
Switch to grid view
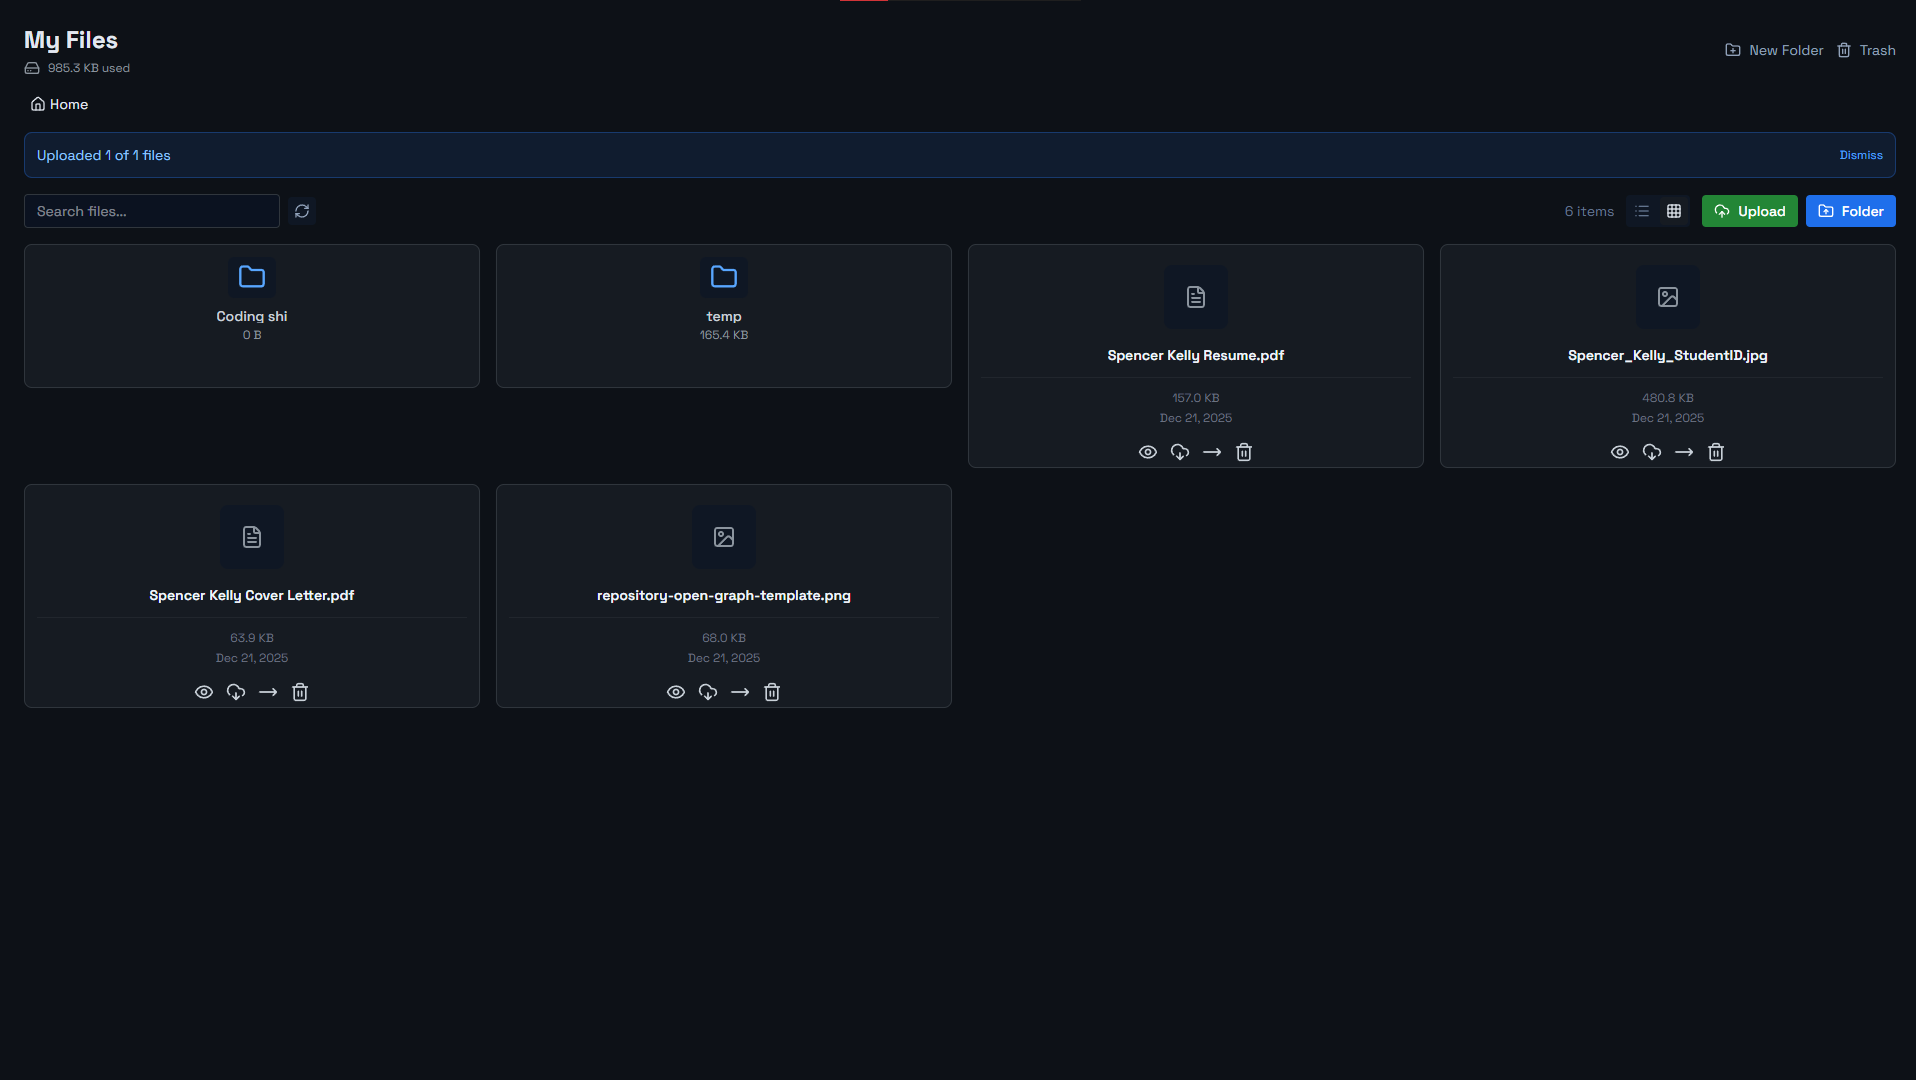(x=1673, y=211)
